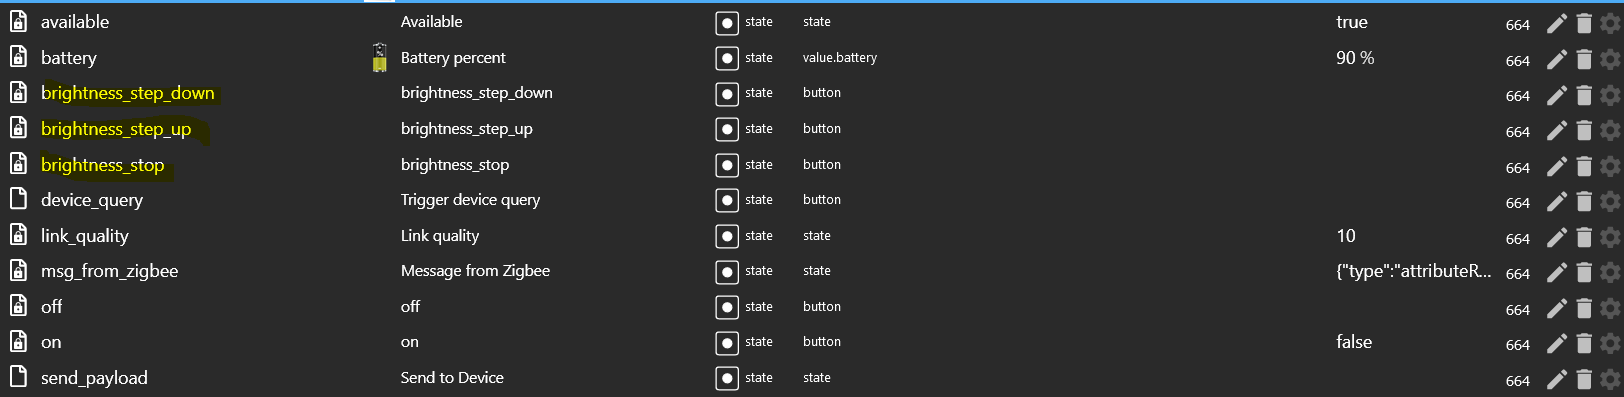The height and width of the screenshot is (397, 1624).
Task: Select the brightness_step_up tree item
Action: point(116,129)
